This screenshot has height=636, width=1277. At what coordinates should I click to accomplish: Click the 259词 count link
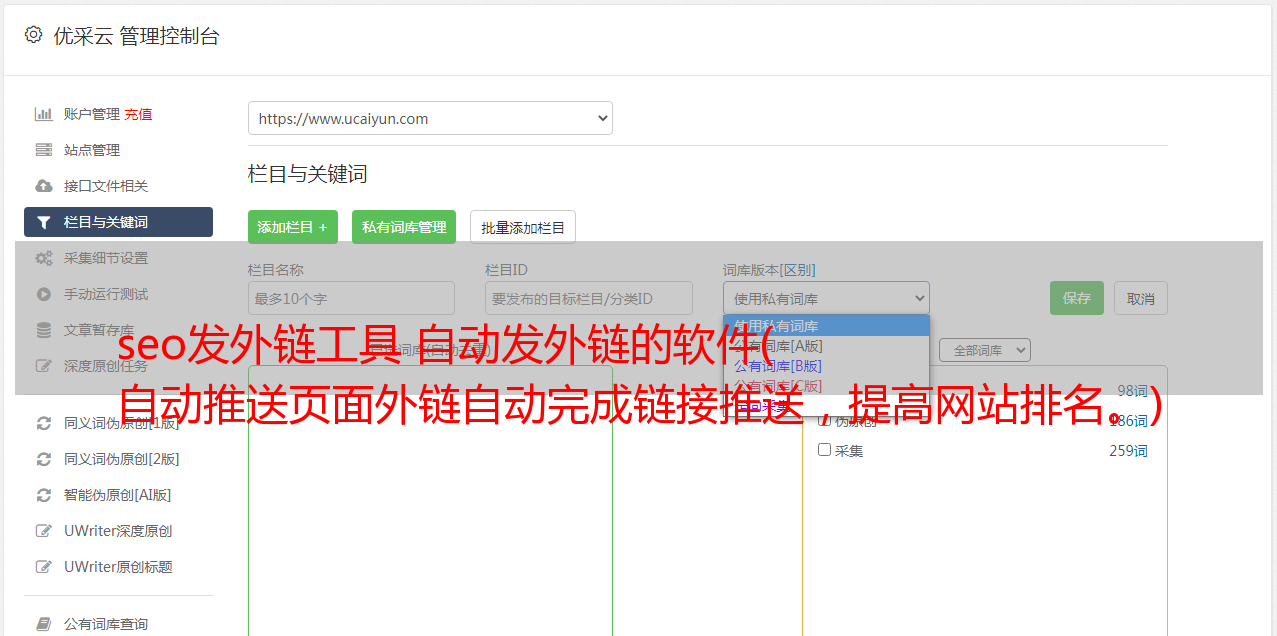coord(1128,451)
